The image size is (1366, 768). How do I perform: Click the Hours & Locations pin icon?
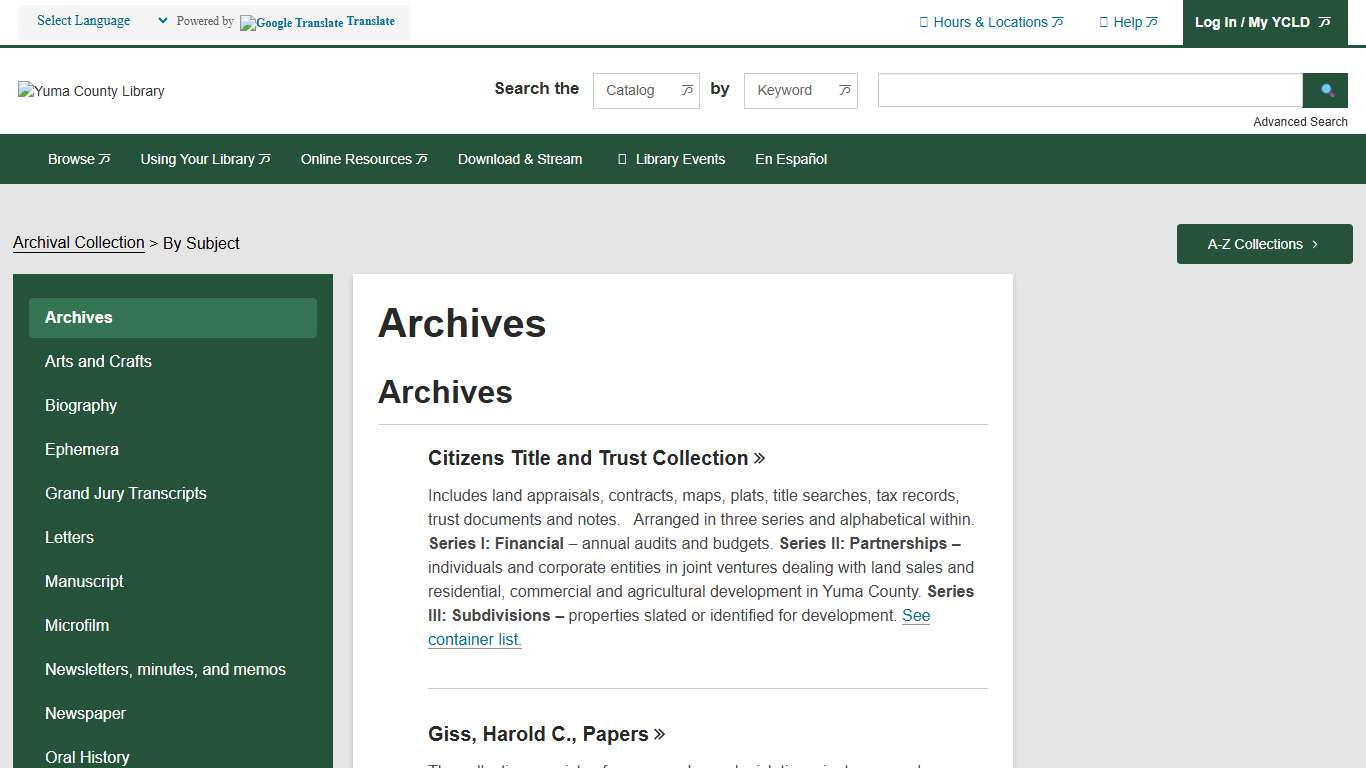click(924, 21)
